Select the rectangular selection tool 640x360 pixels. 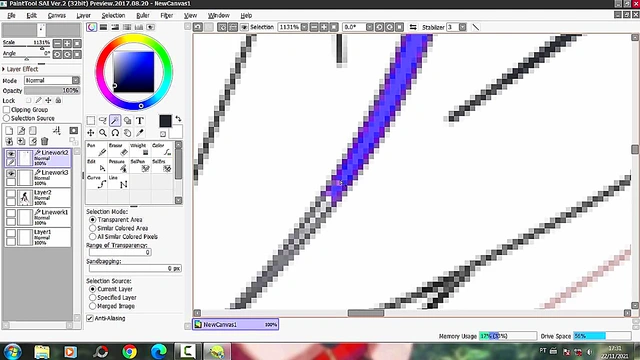pos(91,120)
